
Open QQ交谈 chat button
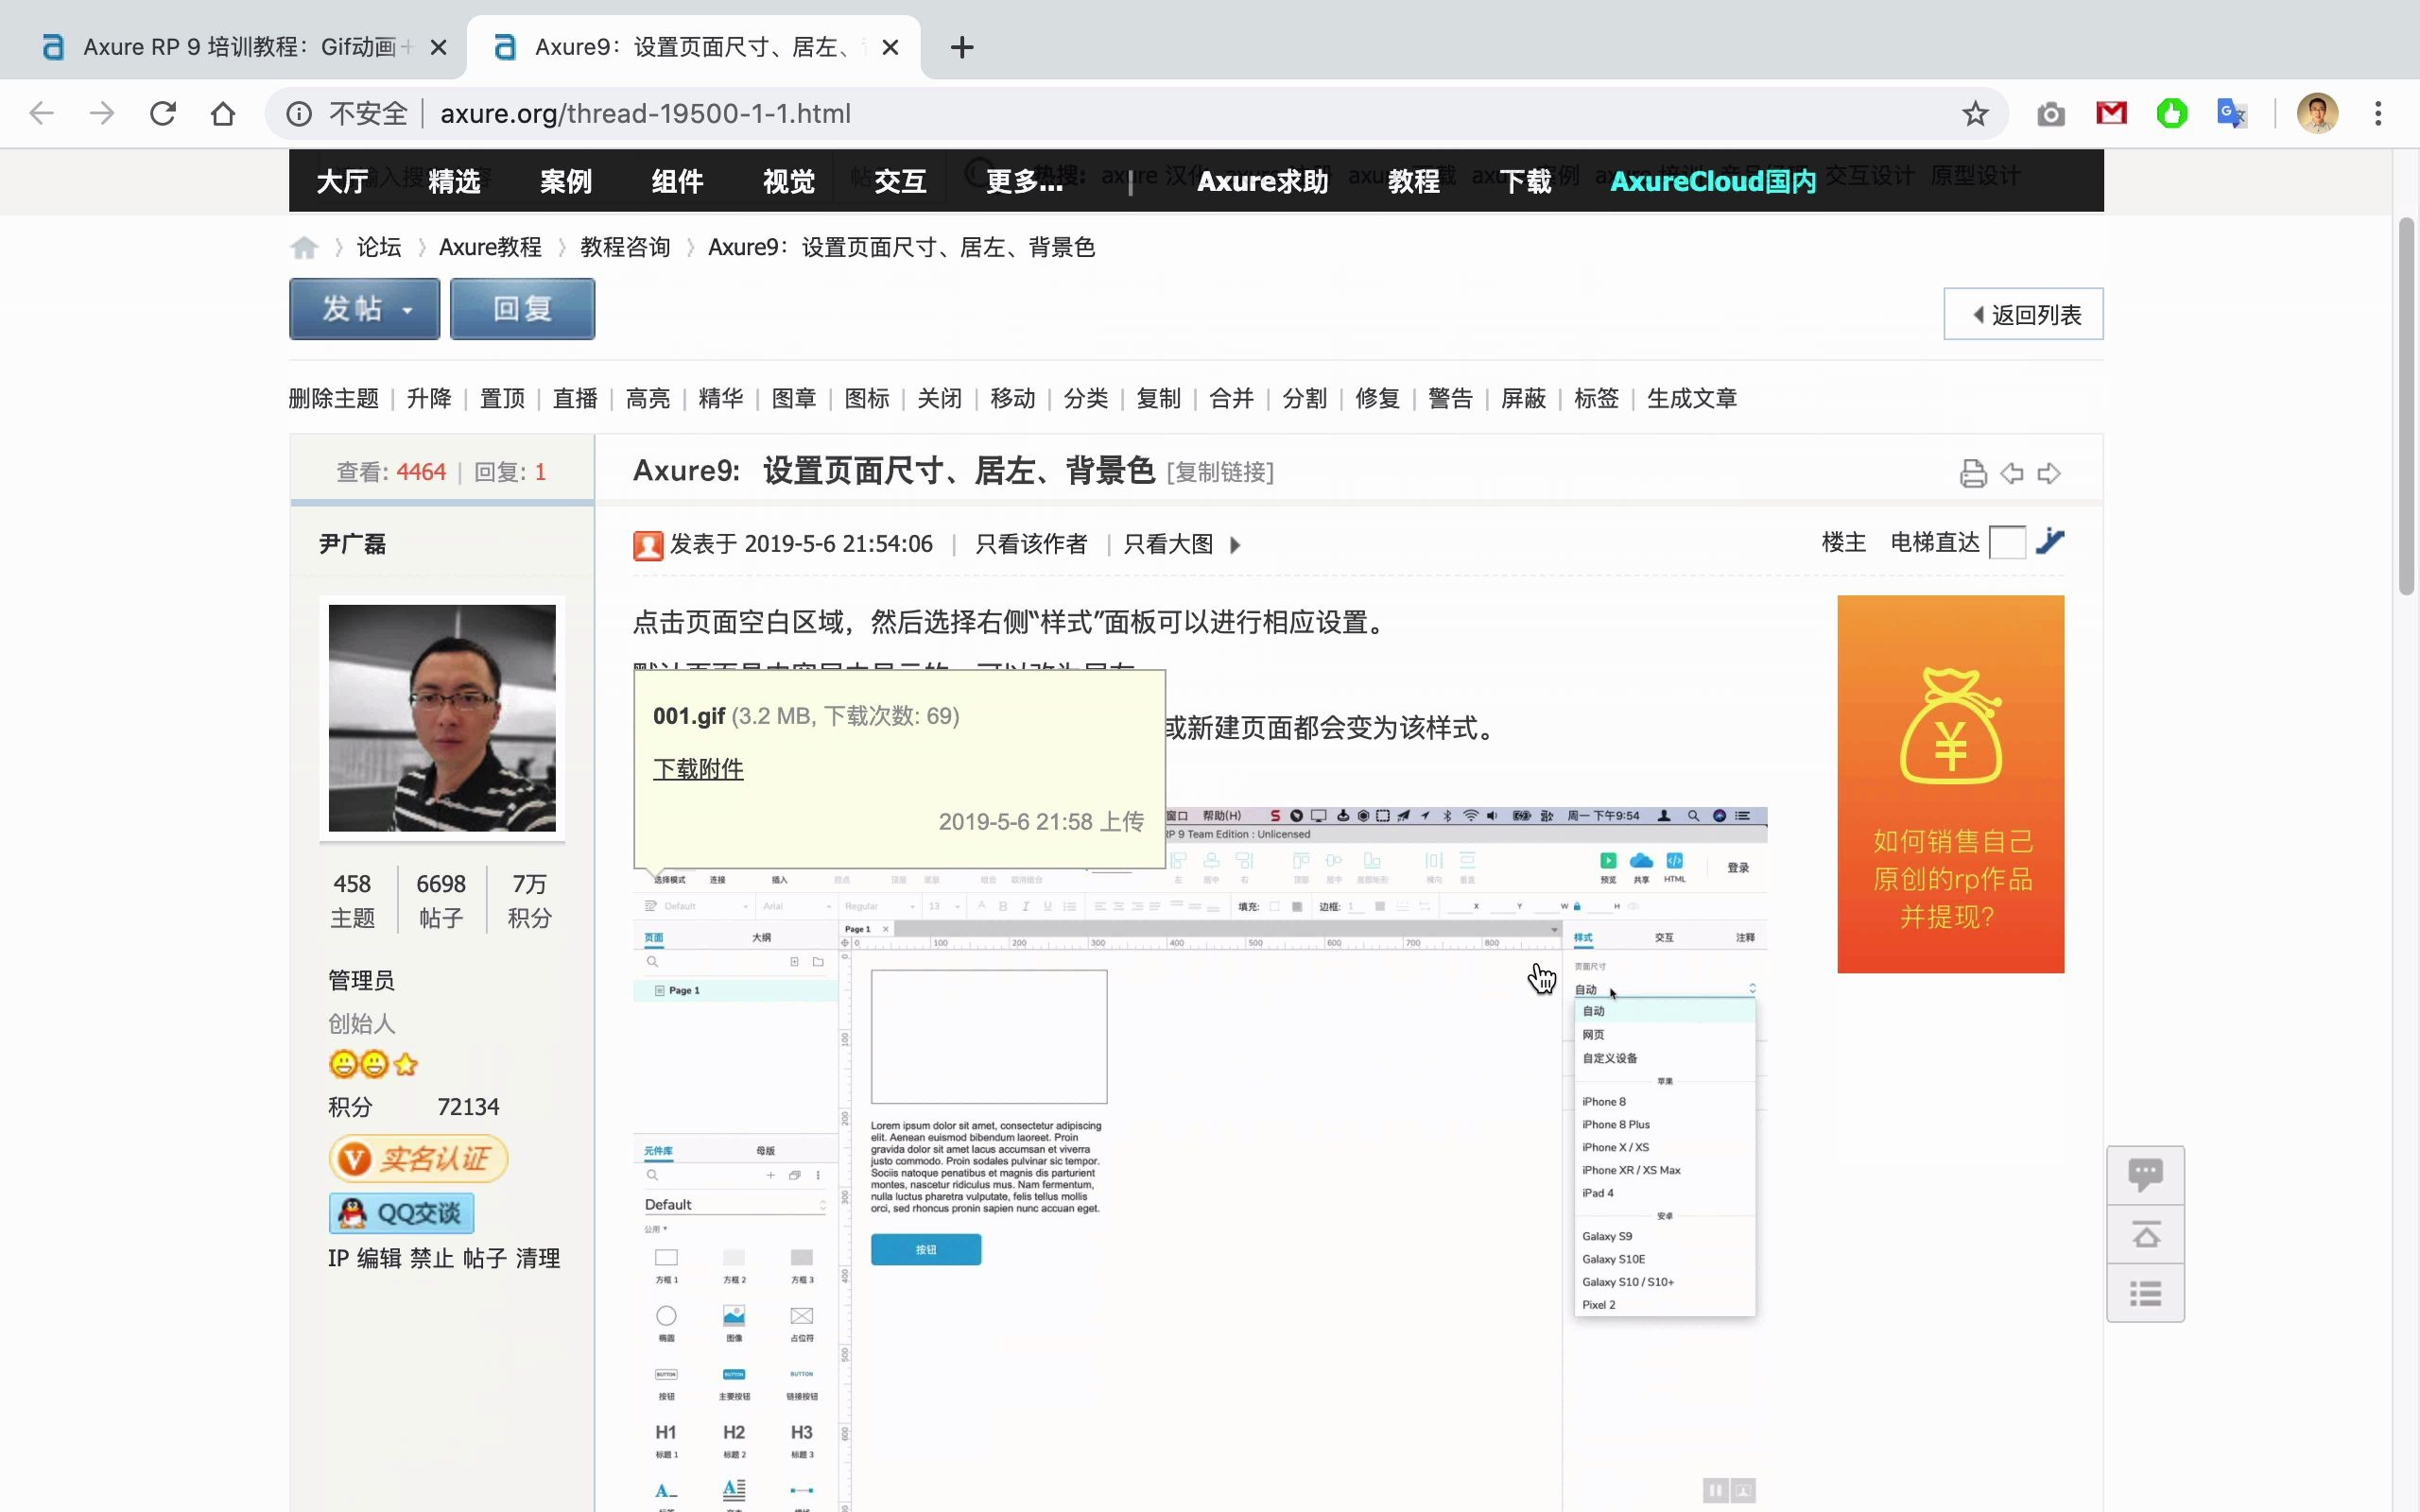point(401,1213)
